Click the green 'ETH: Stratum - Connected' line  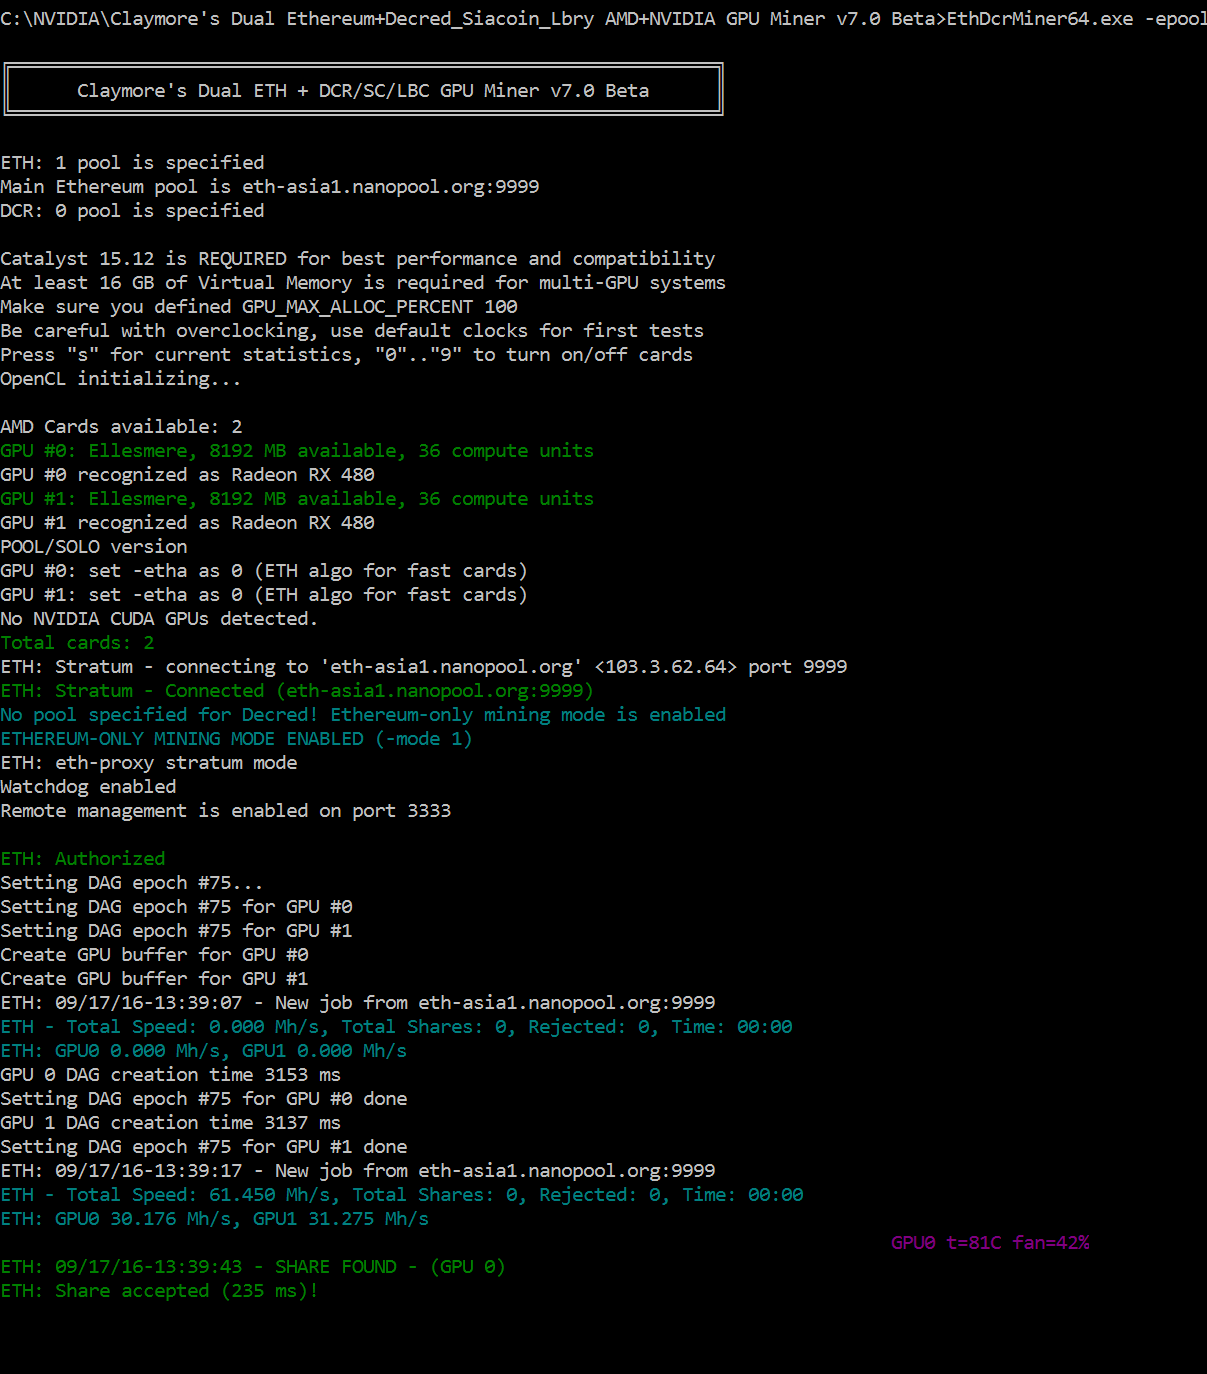pos(297,691)
